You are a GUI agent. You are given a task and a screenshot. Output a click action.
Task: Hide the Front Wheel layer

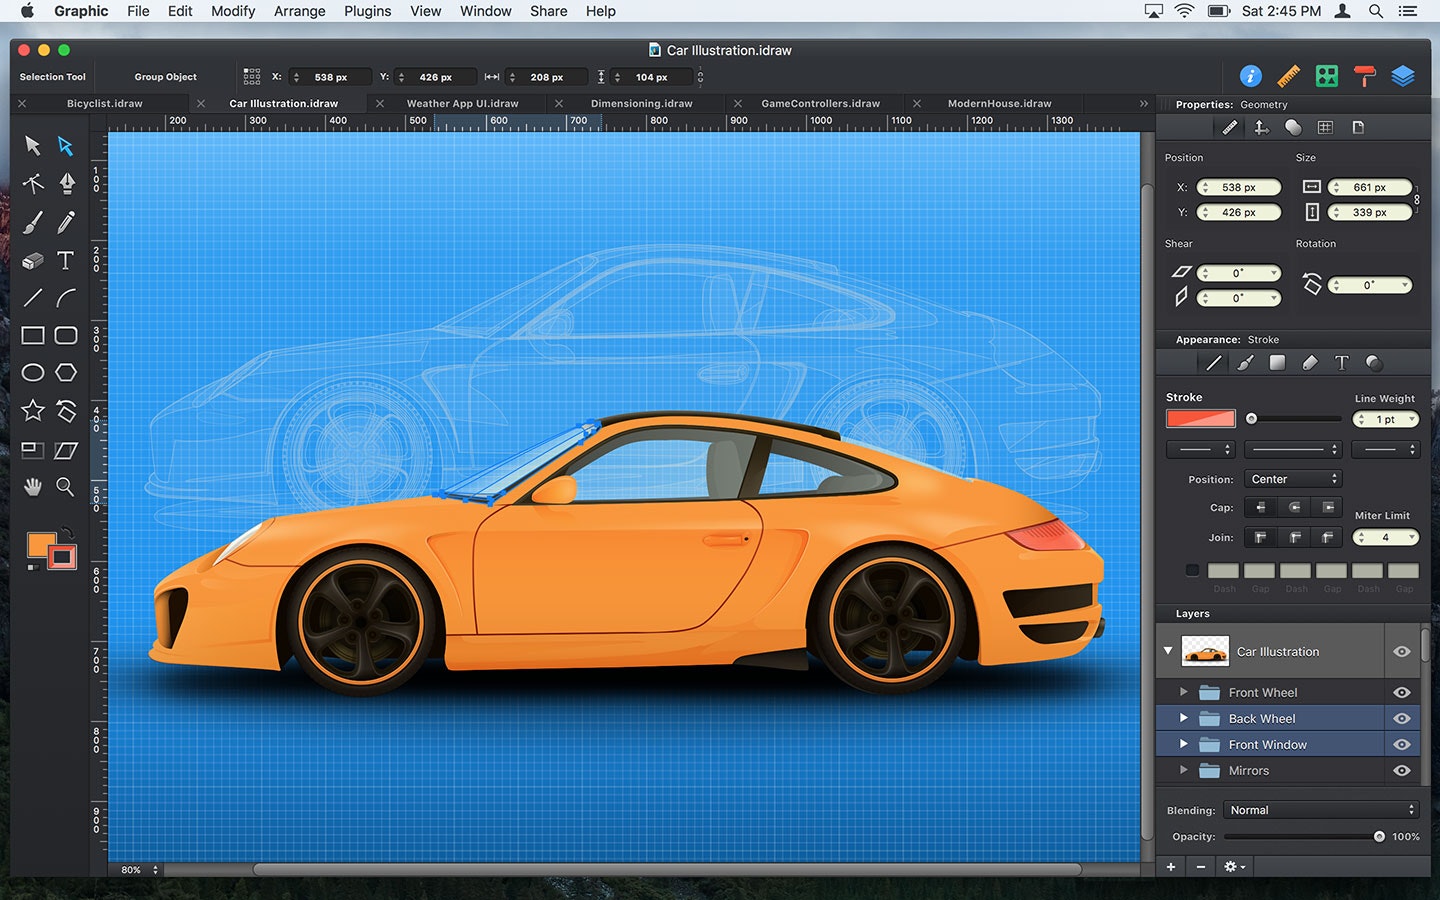pos(1401,691)
